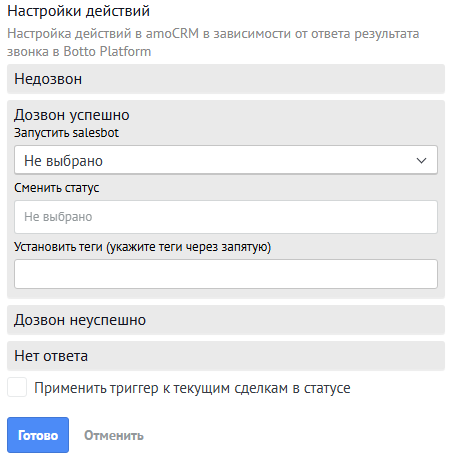
Task: Click the Не выбрано placeholder in status field
Action: pos(58,217)
